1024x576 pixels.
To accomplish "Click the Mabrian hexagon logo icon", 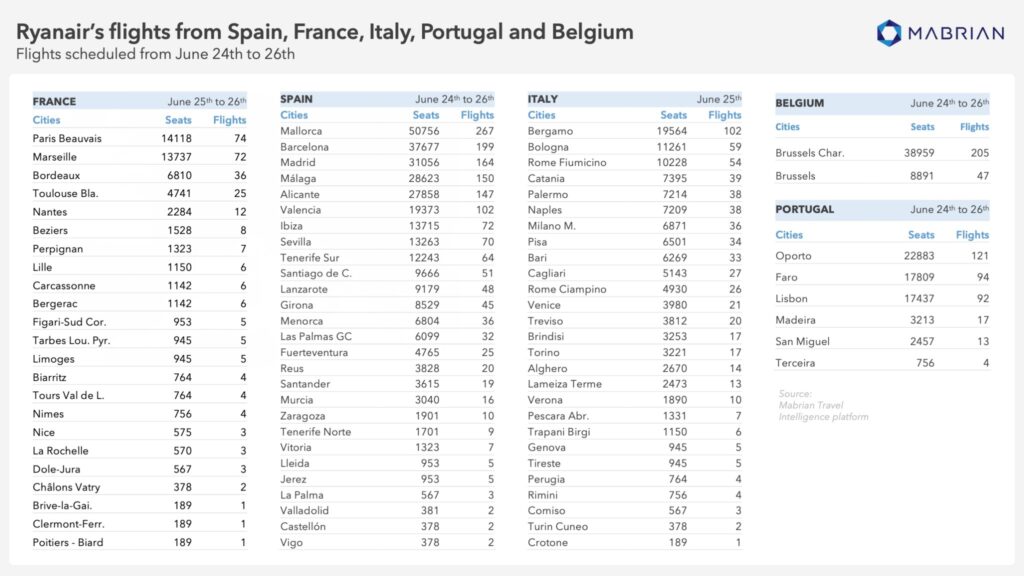I will (888, 33).
